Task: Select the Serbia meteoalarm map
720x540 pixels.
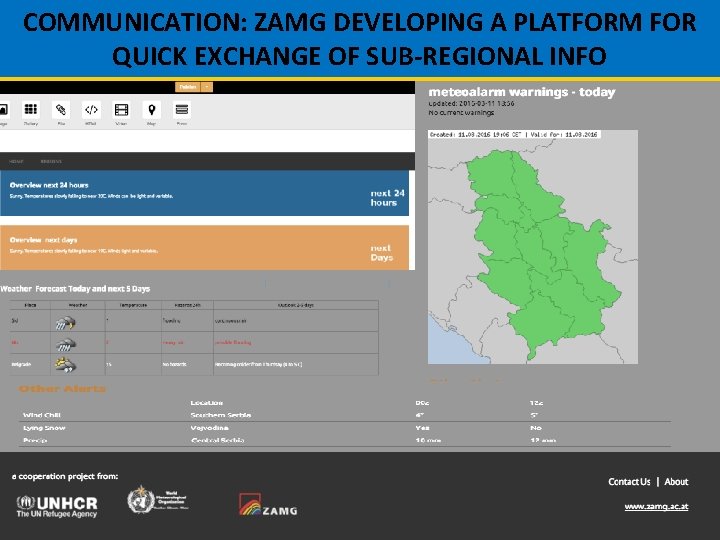Action: [x=533, y=247]
